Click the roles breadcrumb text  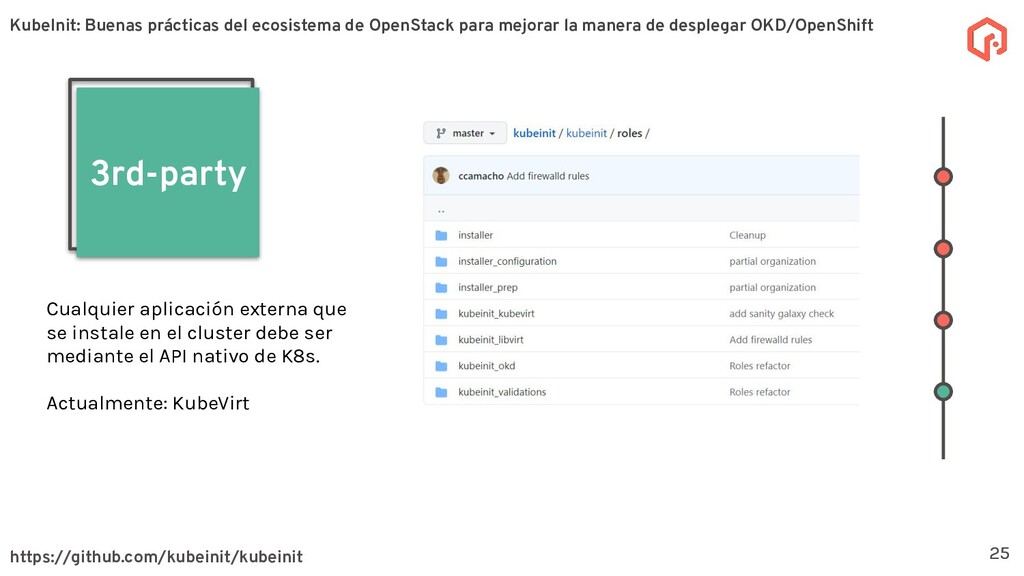630,133
